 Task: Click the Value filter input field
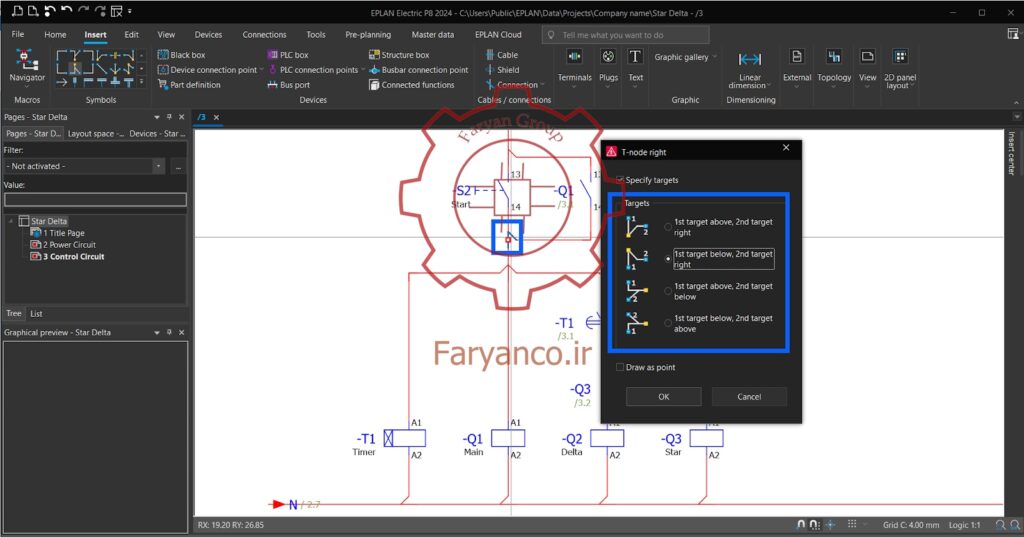point(95,200)
